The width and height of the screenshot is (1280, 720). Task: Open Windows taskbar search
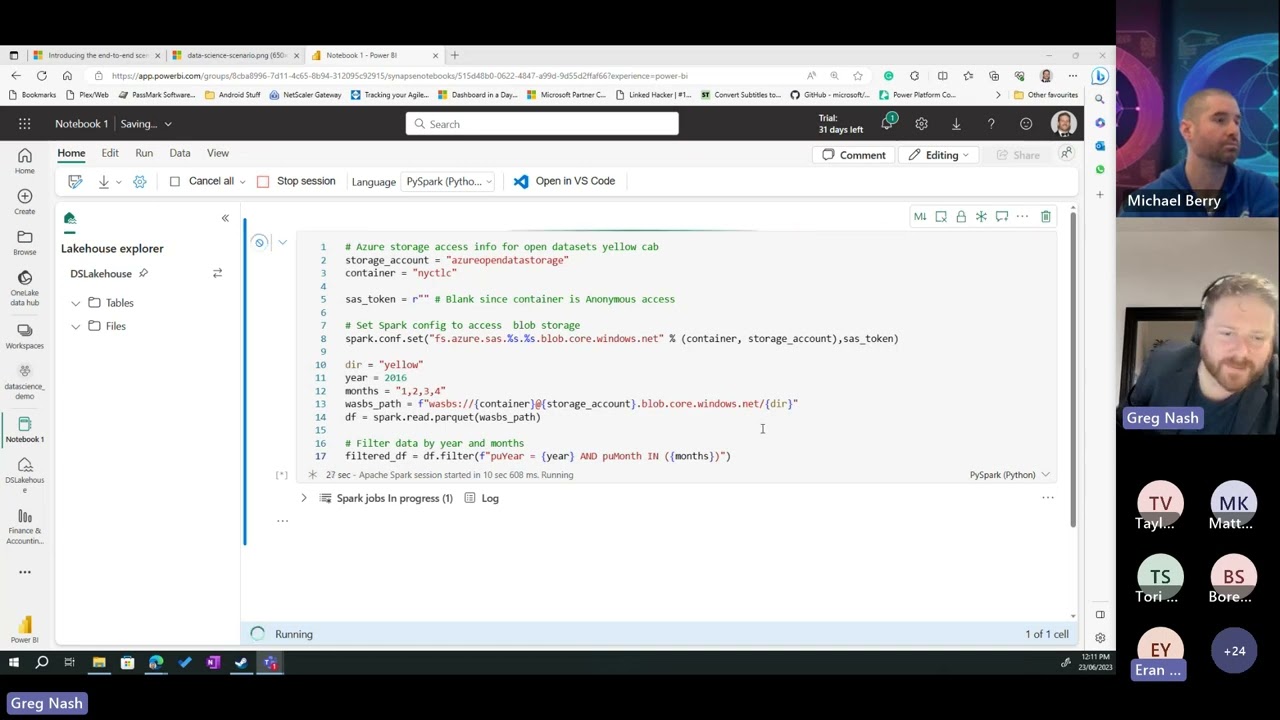(42, 662)
